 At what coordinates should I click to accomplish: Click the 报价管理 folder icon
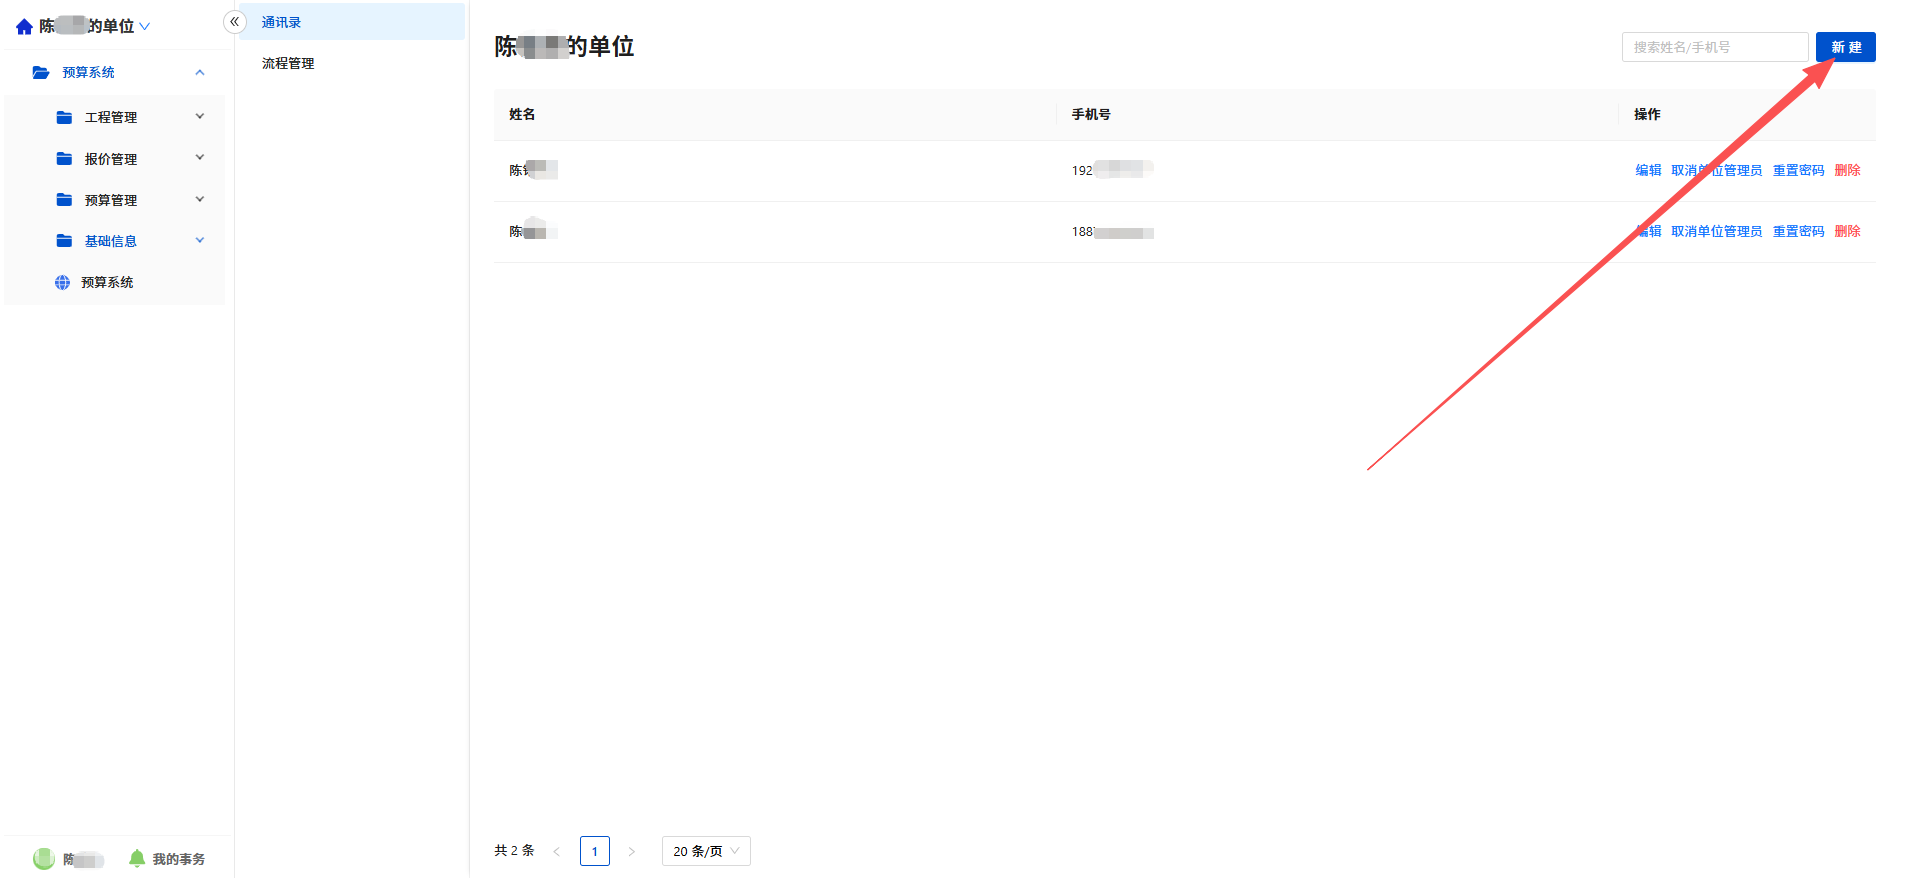pos(64,158)
